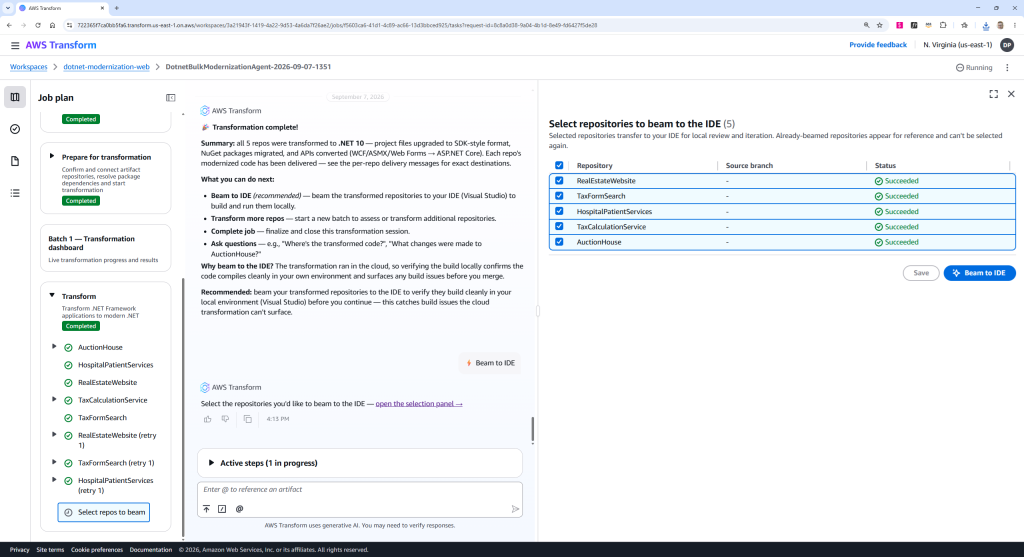Uncheck the TaxCalculationService repository checkbox
Screen dimensions: 1024x557
pyautogui.click(x=559, y=227)
